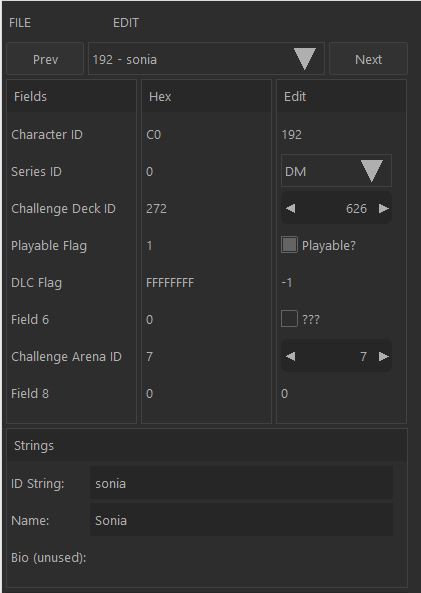Increase Challenge Deck ID with right arrow

[384, 208]
